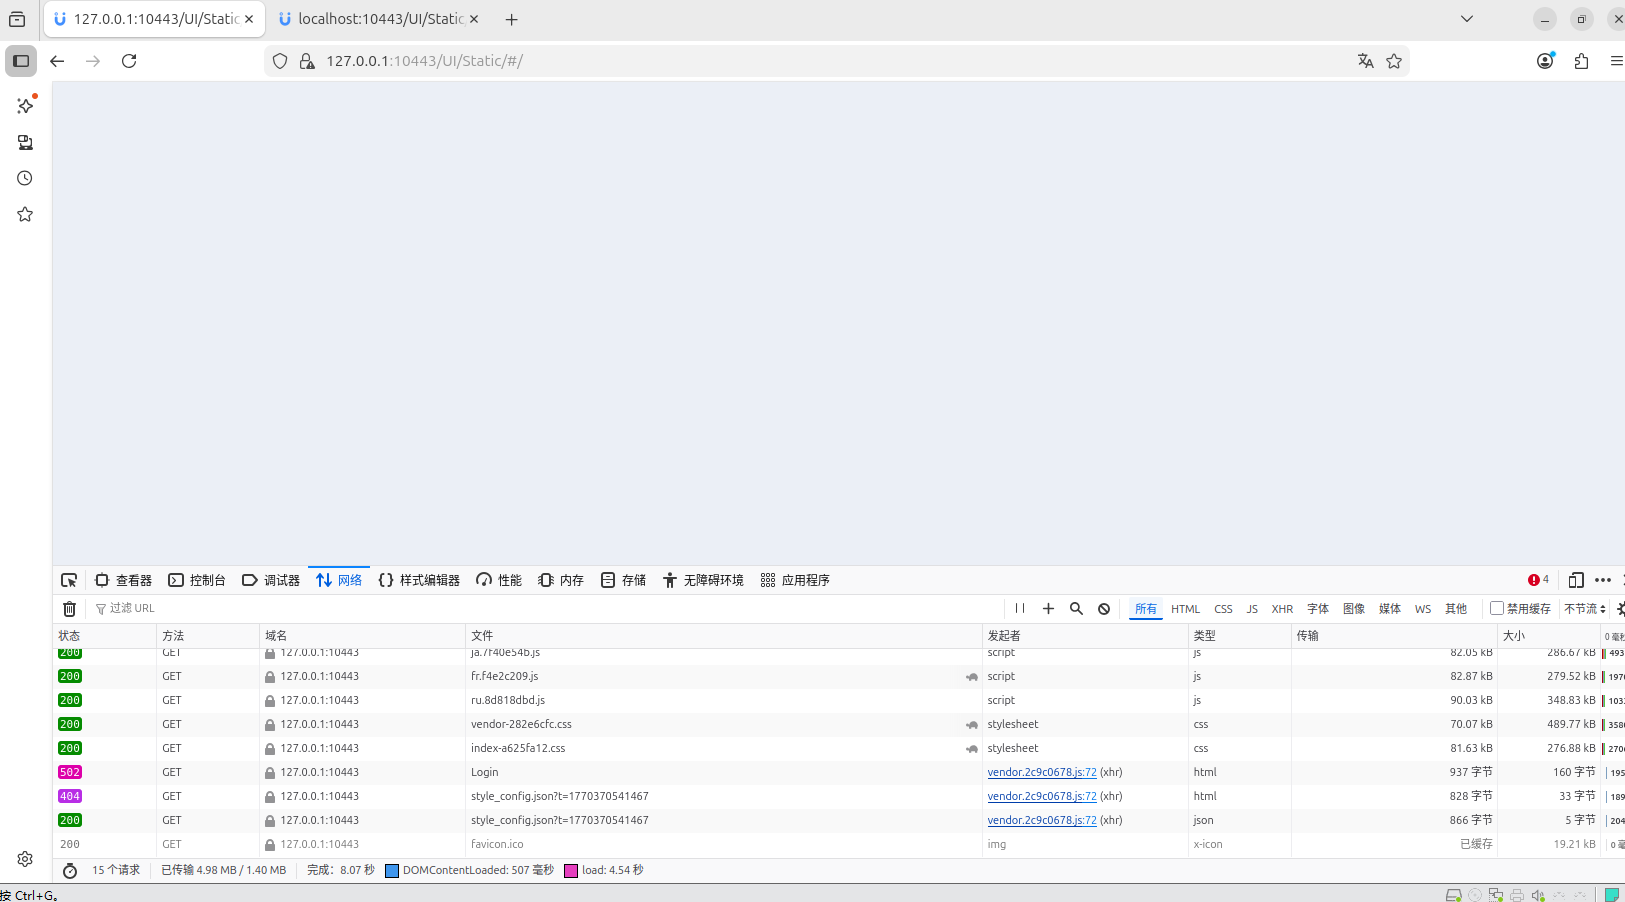The image size is (1625, 902).
Task: Expand the list all tabs chevron
Action: [1467, 19]
